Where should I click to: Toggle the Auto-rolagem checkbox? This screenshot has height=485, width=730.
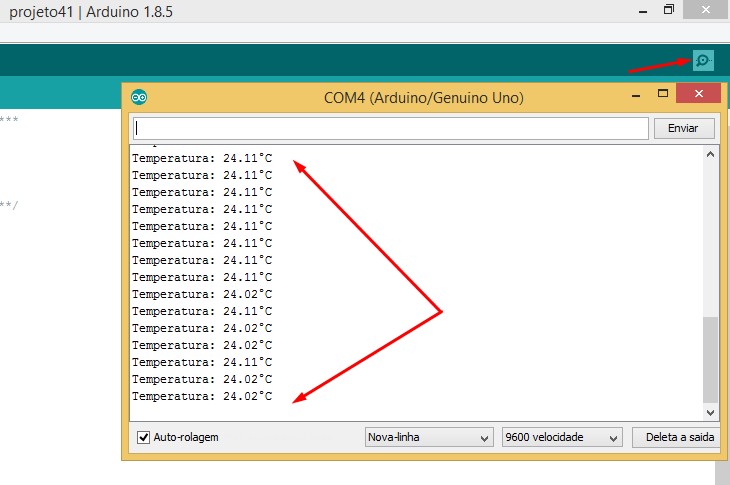click(143, 438)
